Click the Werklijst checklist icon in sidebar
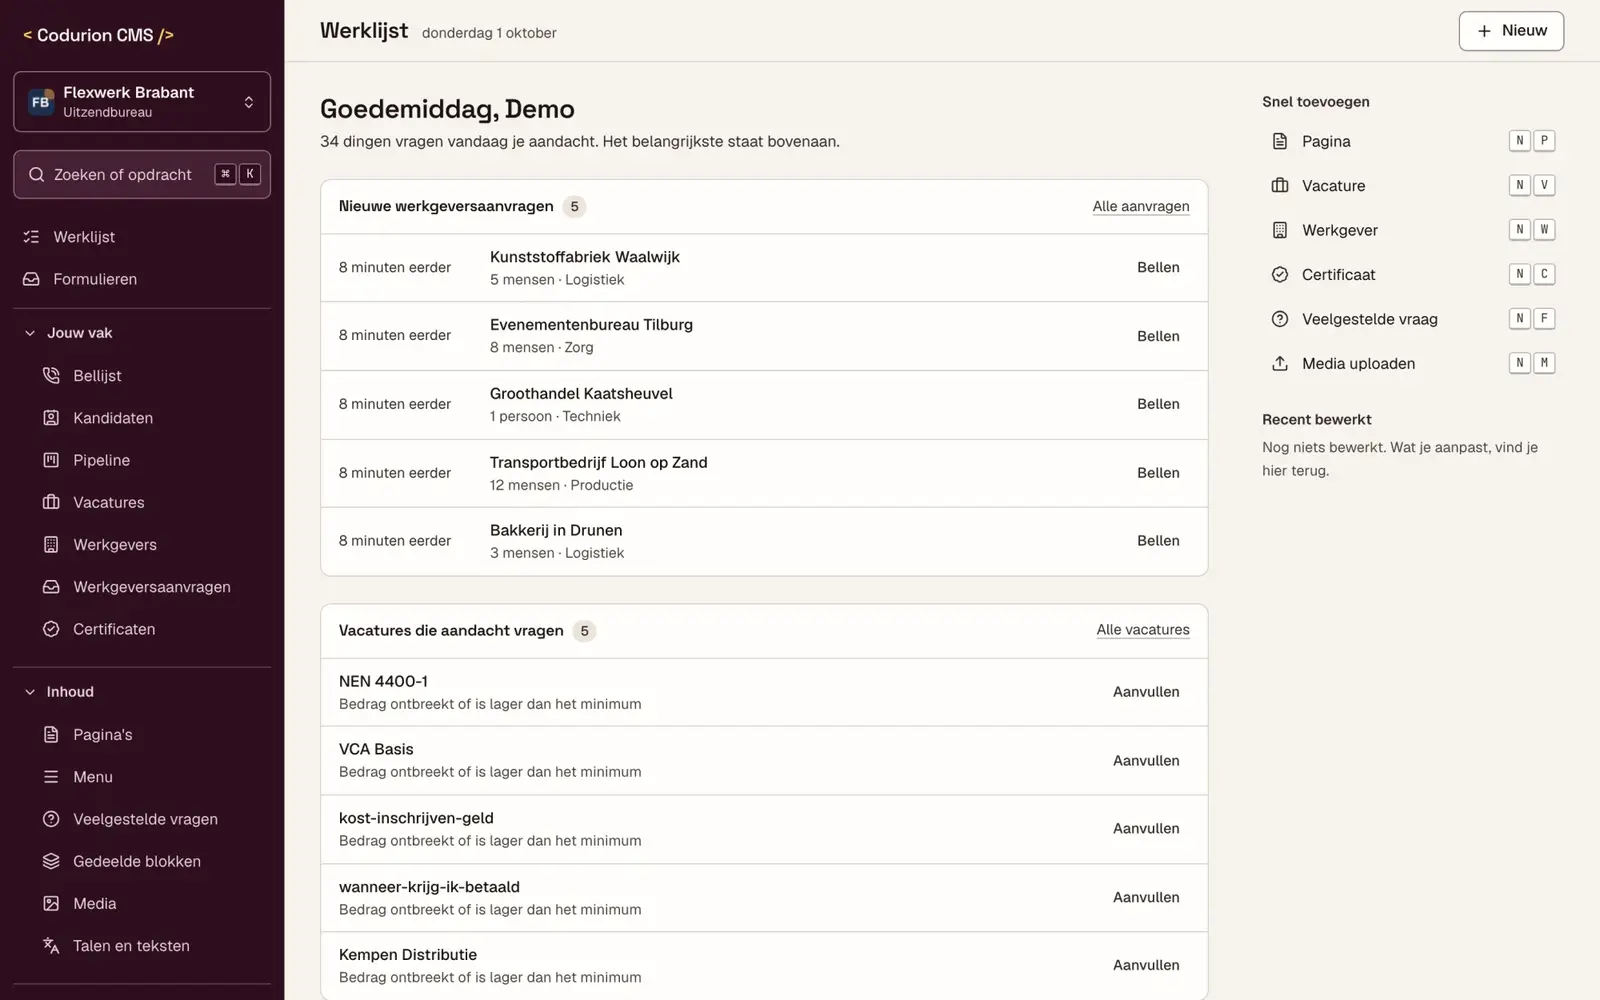Viewport: 1600px width, 1000px height. [32, 237]
